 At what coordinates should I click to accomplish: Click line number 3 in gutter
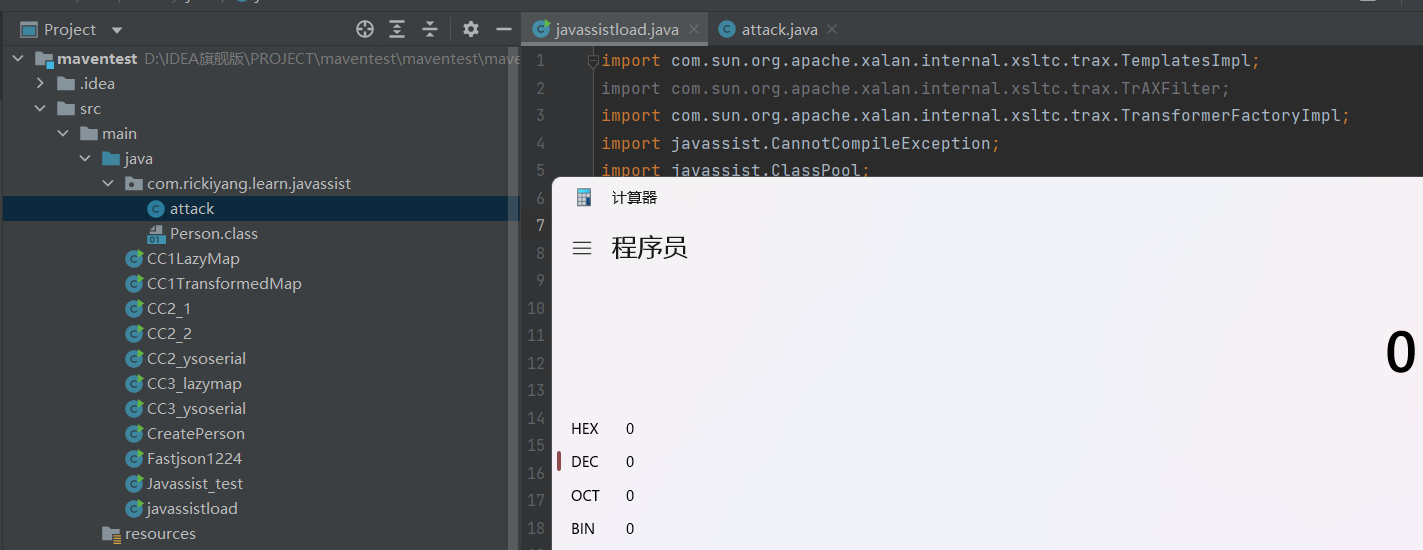539,116
